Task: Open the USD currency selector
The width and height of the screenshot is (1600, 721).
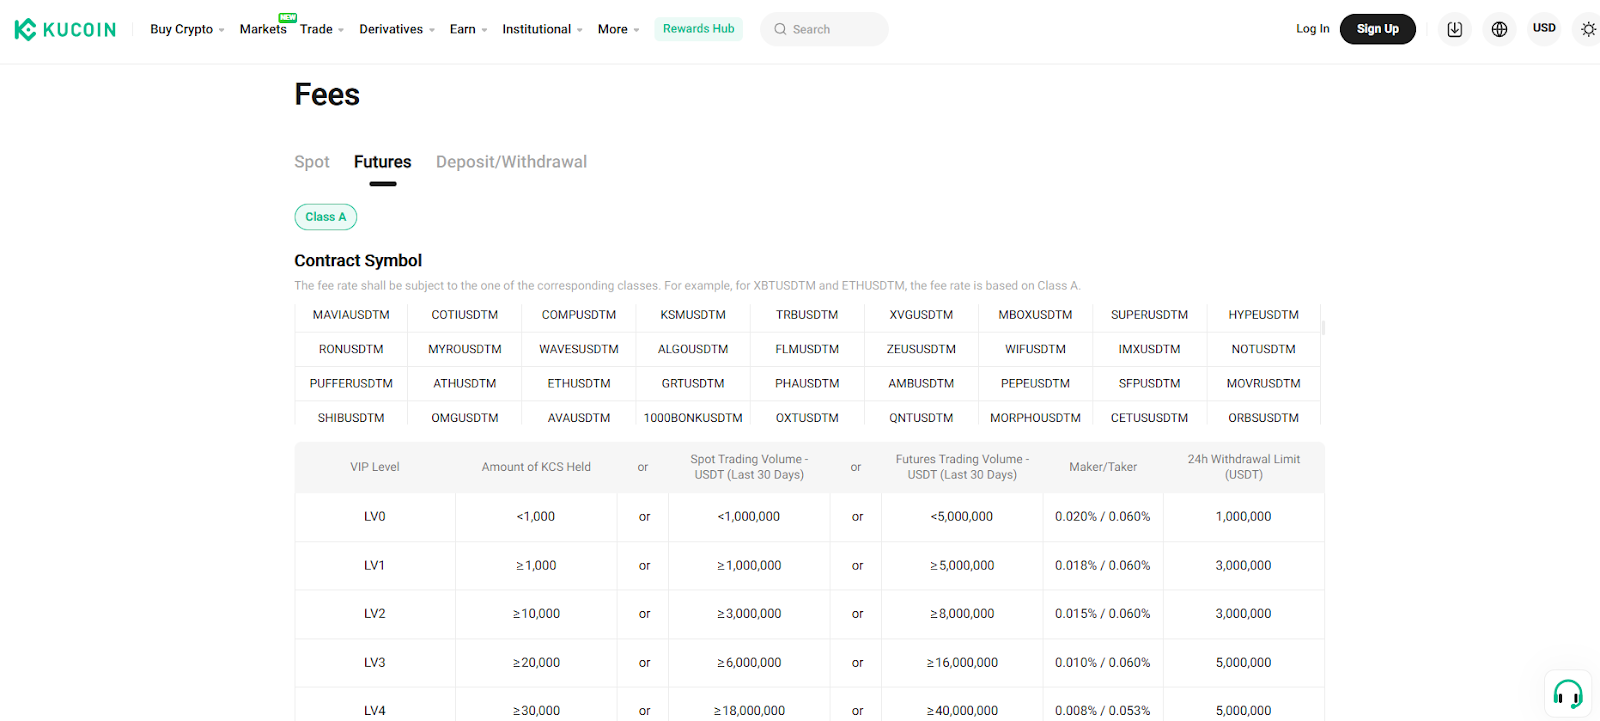Action: coord(1544,28)
